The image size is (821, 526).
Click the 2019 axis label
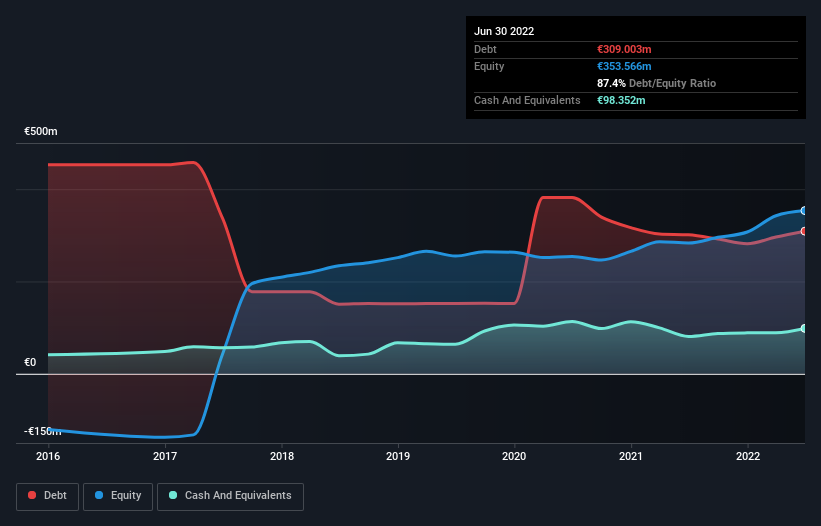(x=398, y=456)
